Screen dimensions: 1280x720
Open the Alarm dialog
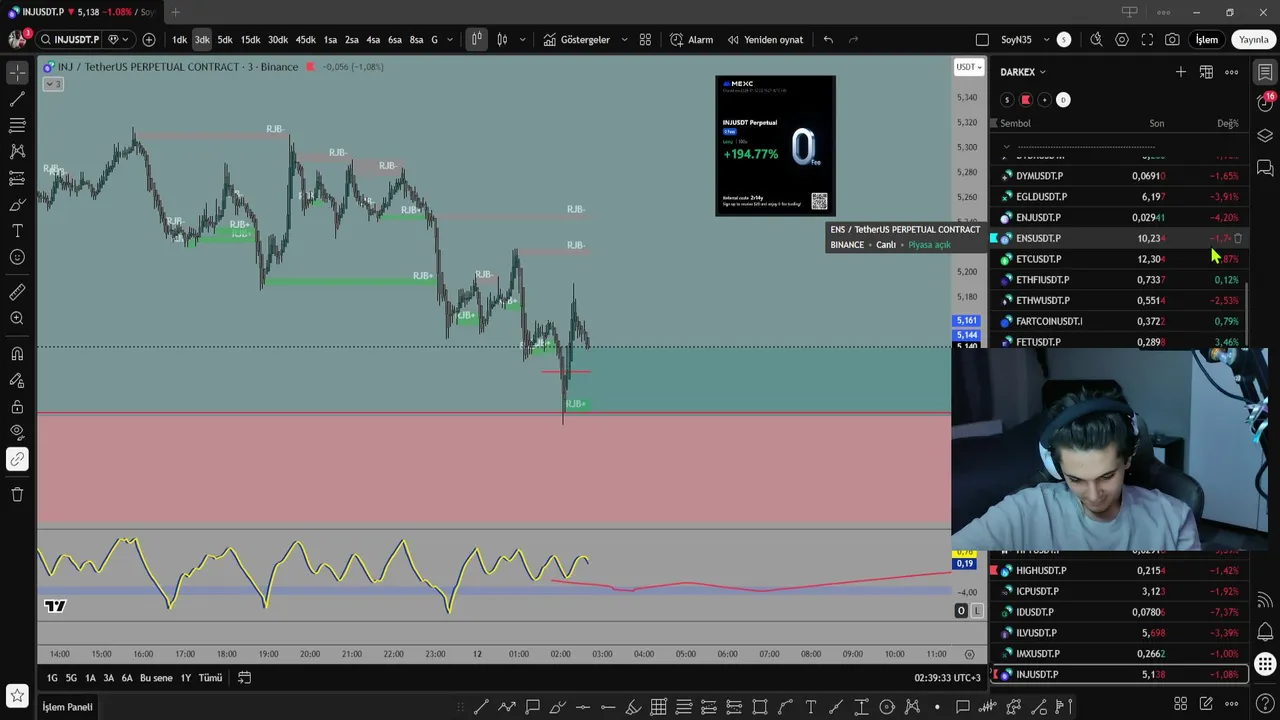[691, 40]
